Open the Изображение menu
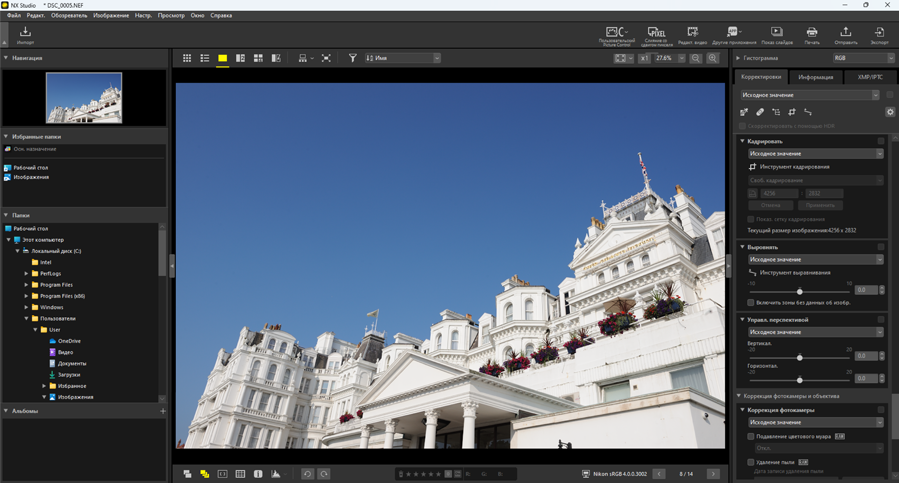 (111, 16)
